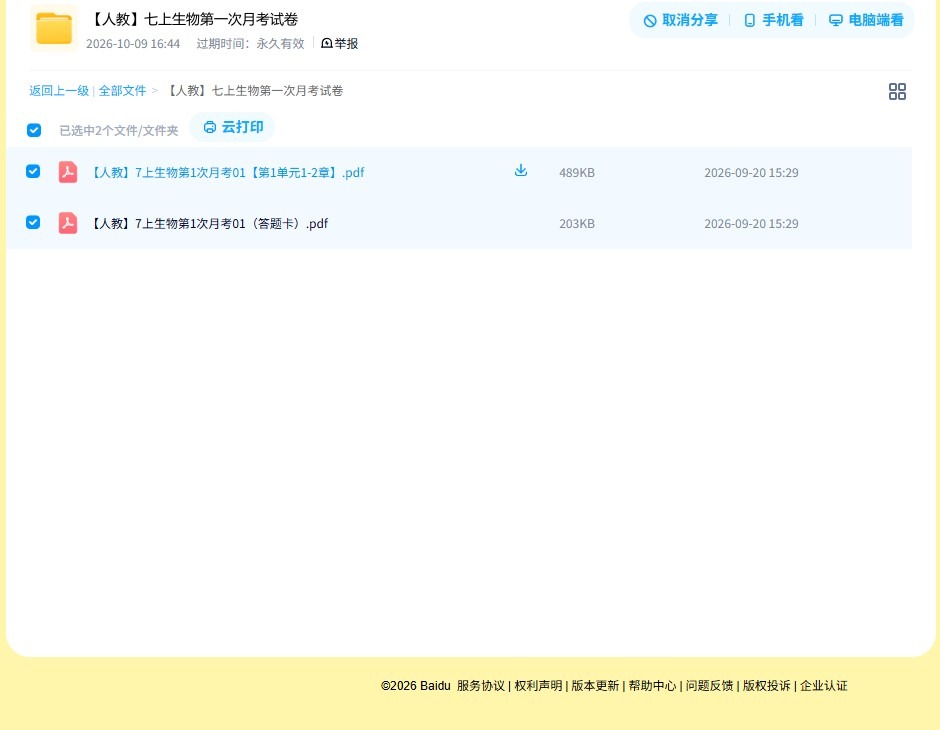Click the share title 【人教】七上生物第一次月考试卷
The image size is (940, 730).
(x=193, y=19)
